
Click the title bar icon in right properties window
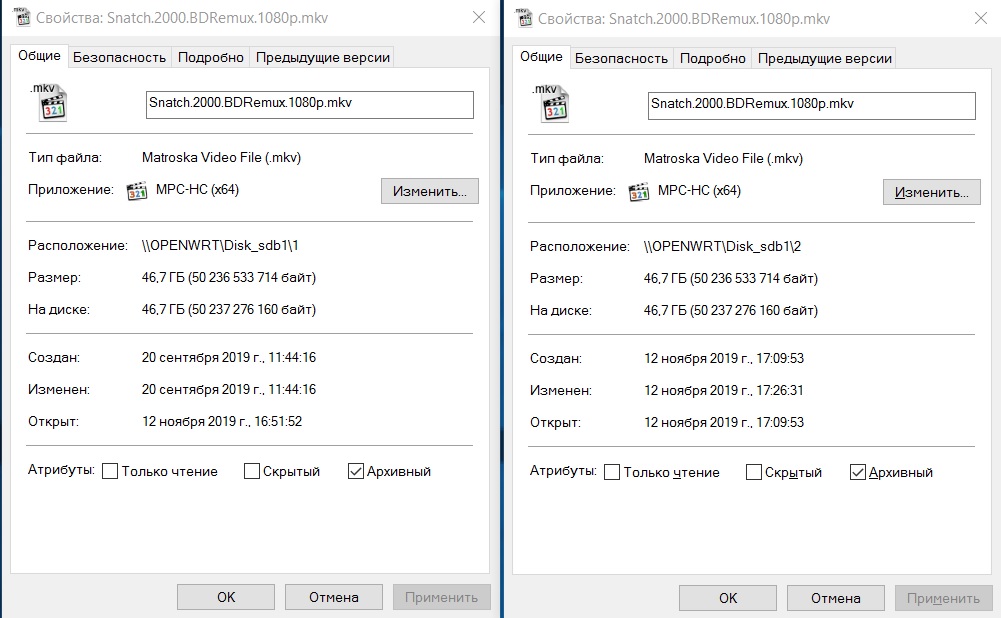pyautogui.click(x=525, y=17)
